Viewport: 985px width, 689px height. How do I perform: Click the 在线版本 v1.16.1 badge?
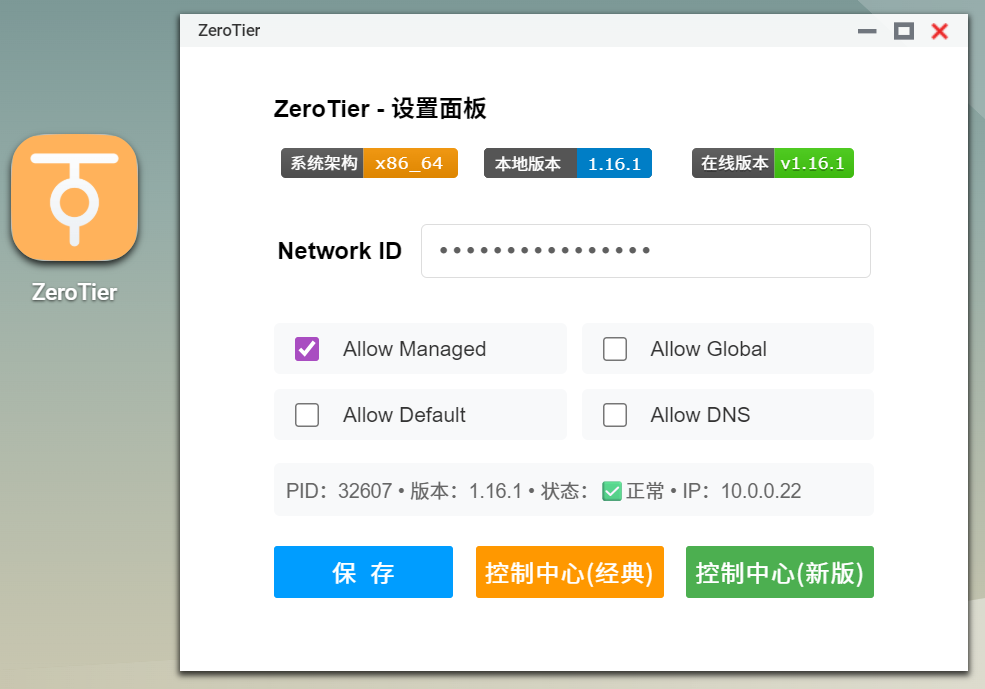pos(773,163)
